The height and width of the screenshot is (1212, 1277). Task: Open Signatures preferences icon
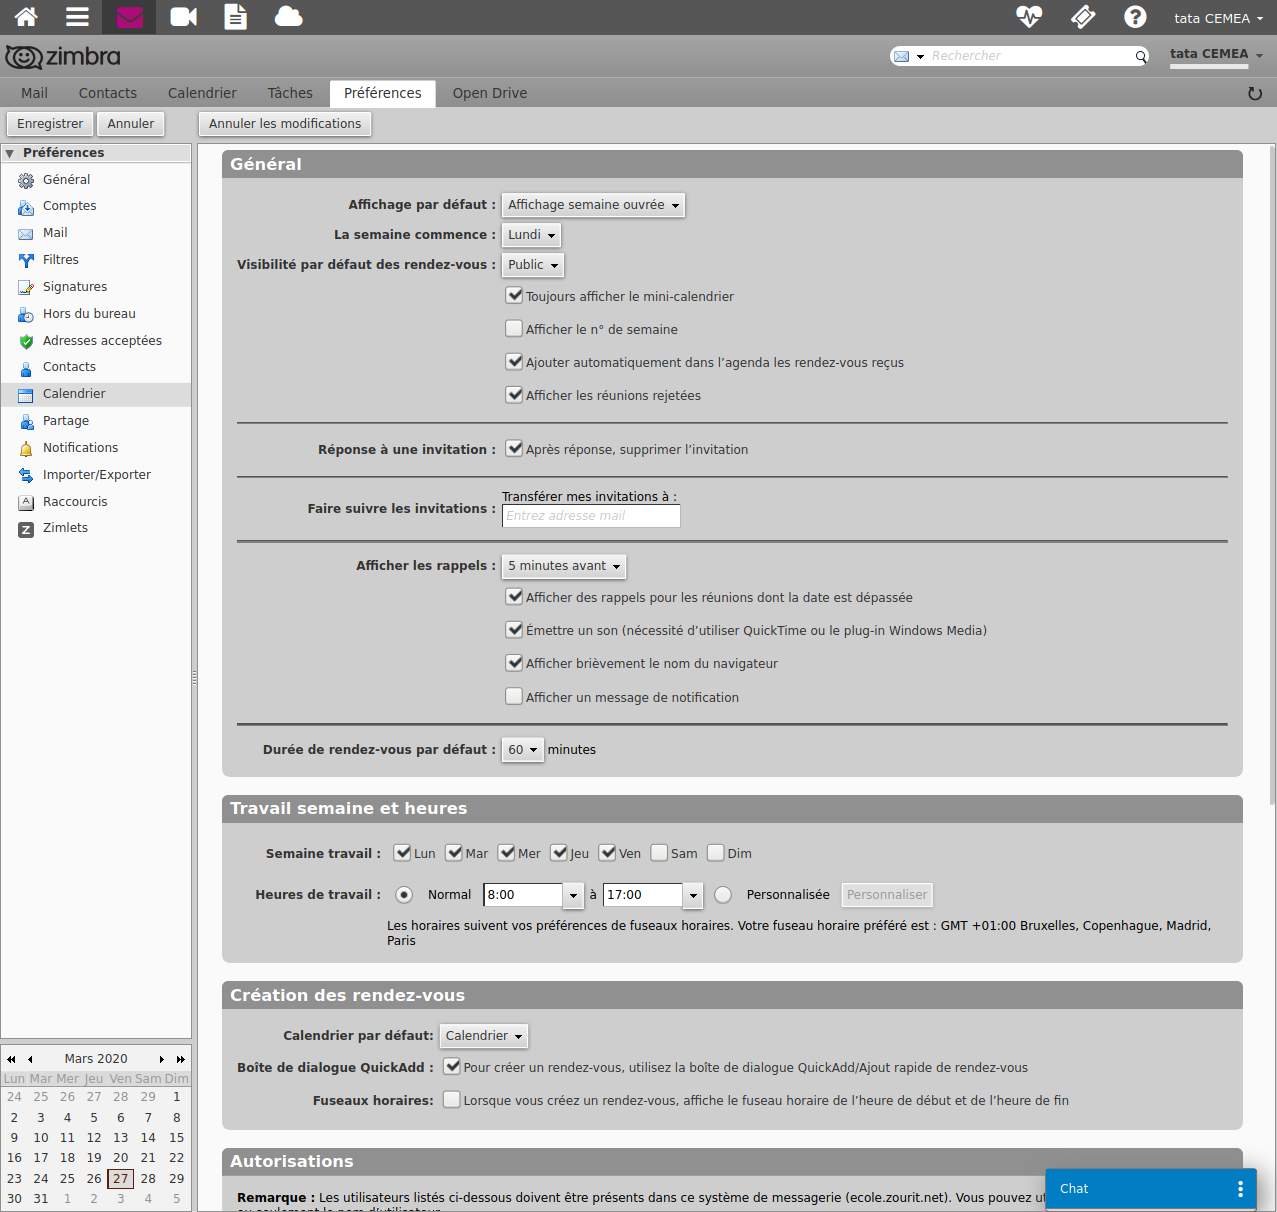pyautogui.click(x=26, y=288)
